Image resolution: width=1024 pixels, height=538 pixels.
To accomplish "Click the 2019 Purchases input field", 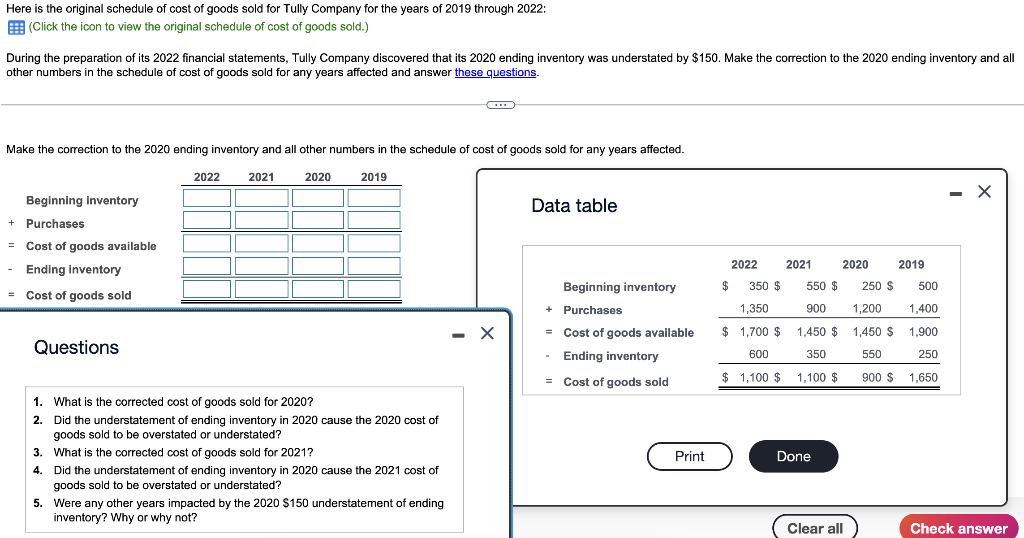I will pyautogui.click(x=374, y=220).
